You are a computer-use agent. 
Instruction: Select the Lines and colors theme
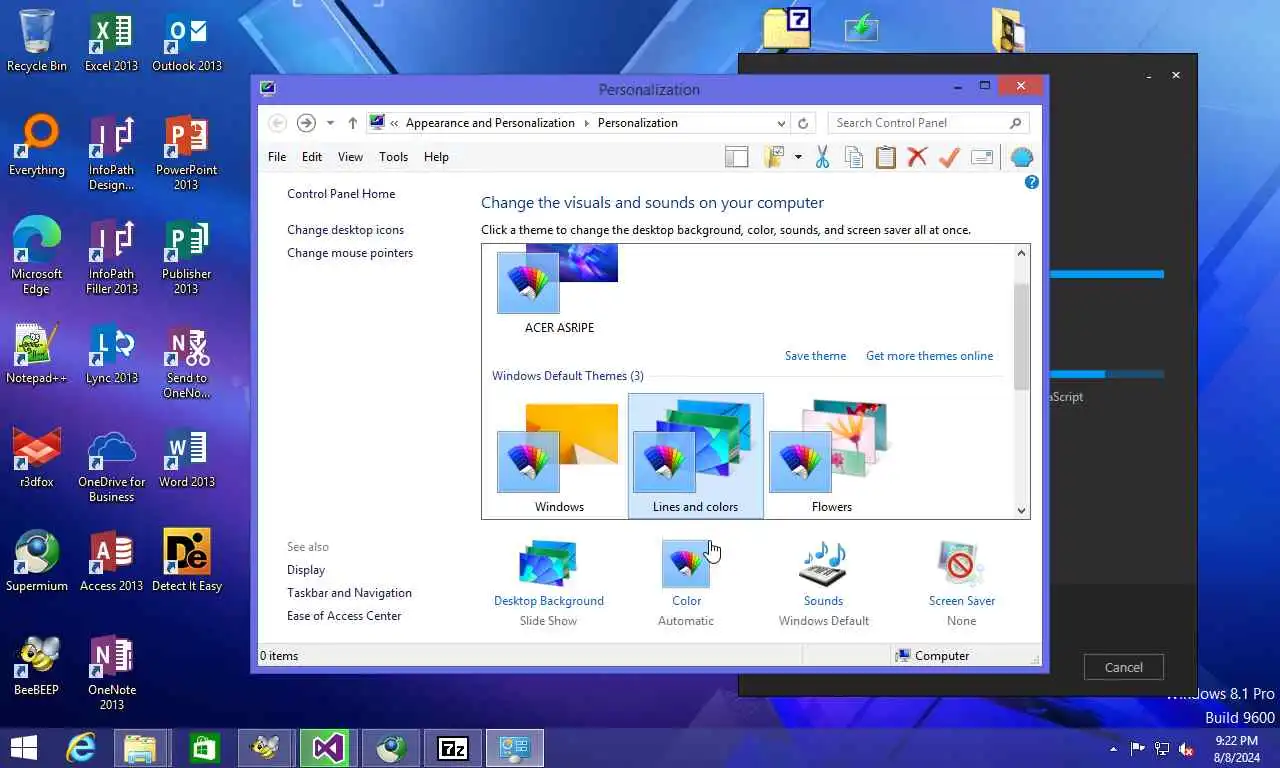(695, 456)
